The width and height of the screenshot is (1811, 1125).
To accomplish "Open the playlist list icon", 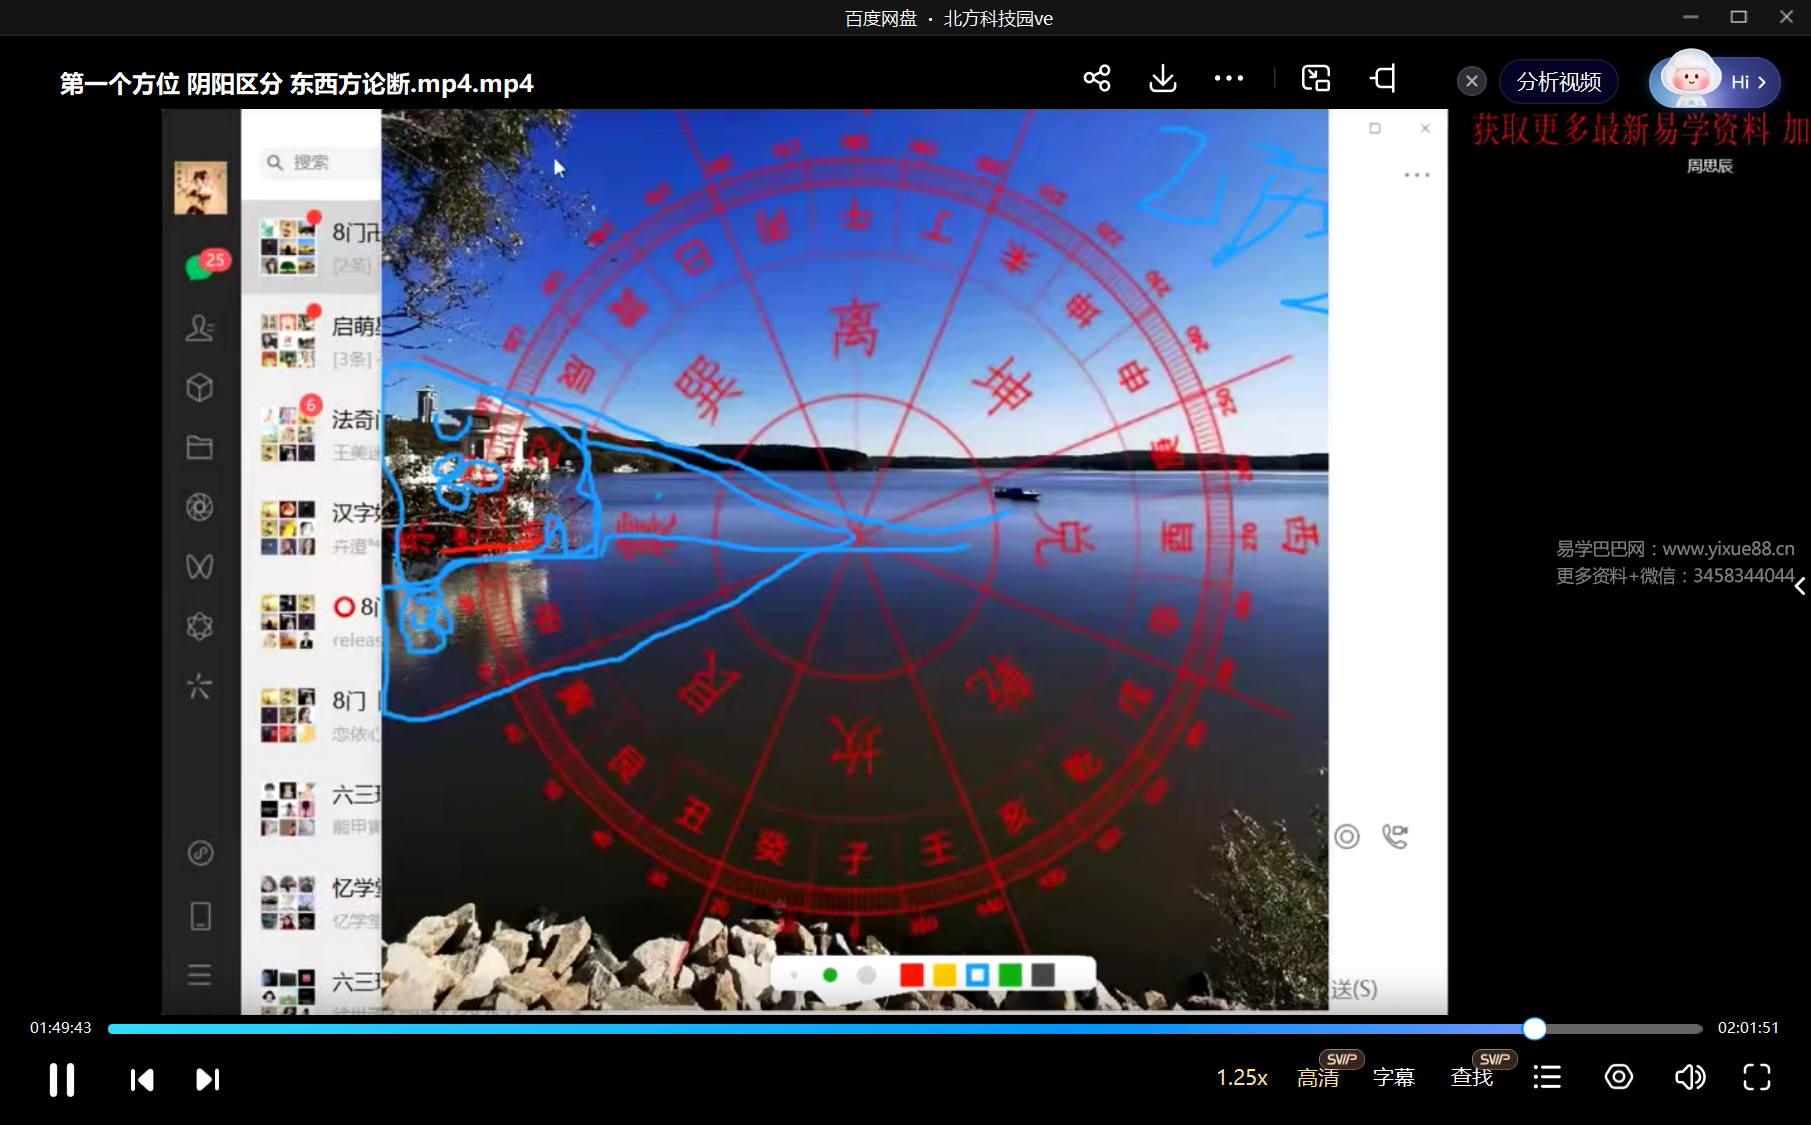I will (1547, 1077).
